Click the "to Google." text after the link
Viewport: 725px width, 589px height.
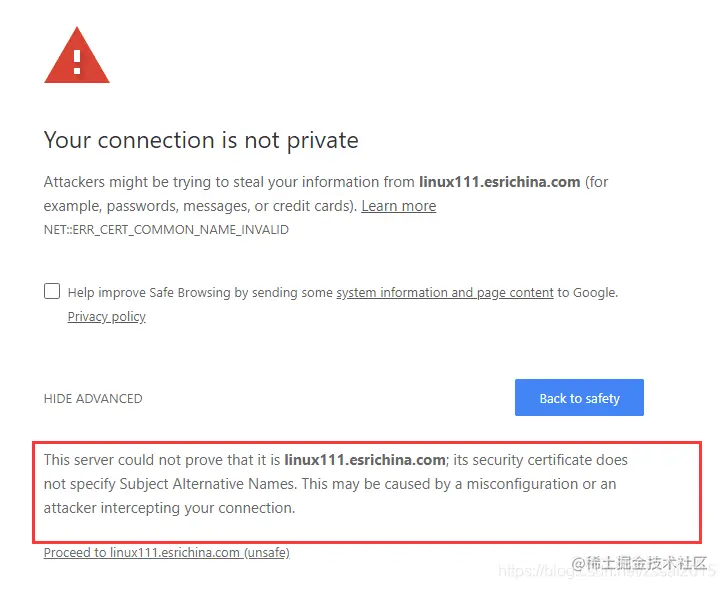[x=588, y=293]
